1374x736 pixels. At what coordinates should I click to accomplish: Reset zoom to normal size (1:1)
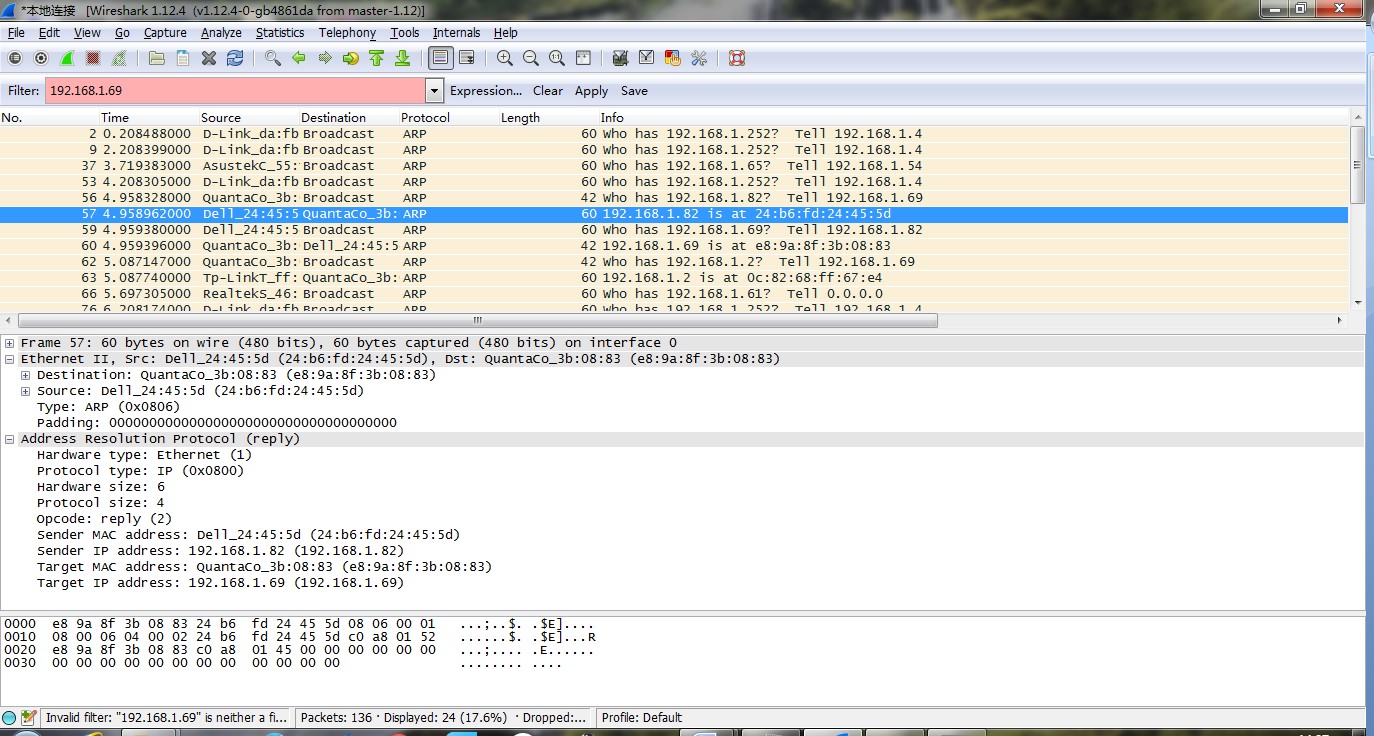(557, 58)
